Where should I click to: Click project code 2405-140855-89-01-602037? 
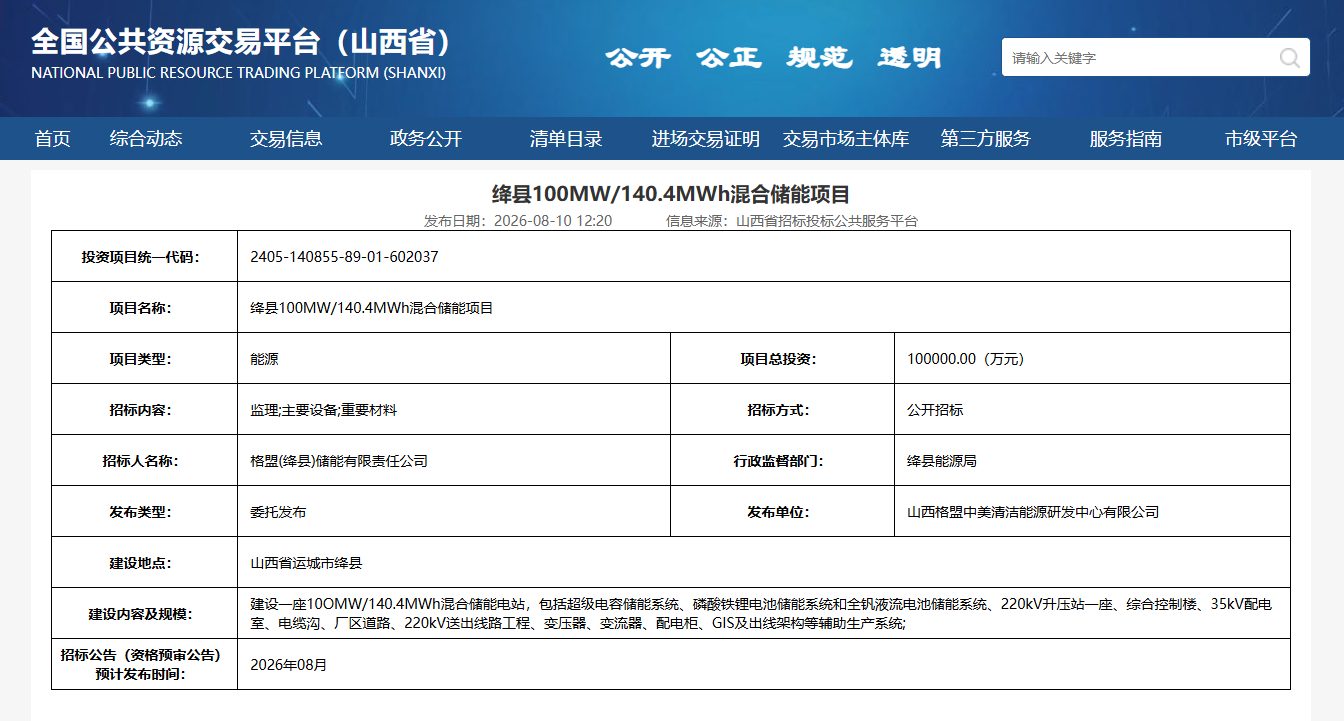click(344, 257)
